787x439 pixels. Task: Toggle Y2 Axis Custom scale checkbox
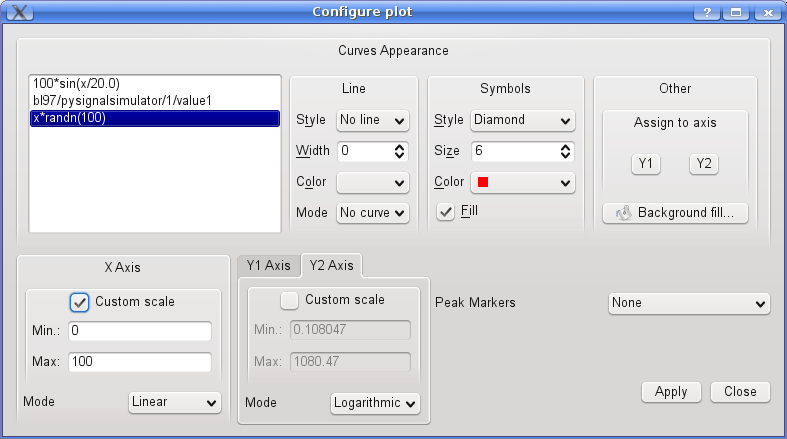pyautogui.click(x=289, y=300)
